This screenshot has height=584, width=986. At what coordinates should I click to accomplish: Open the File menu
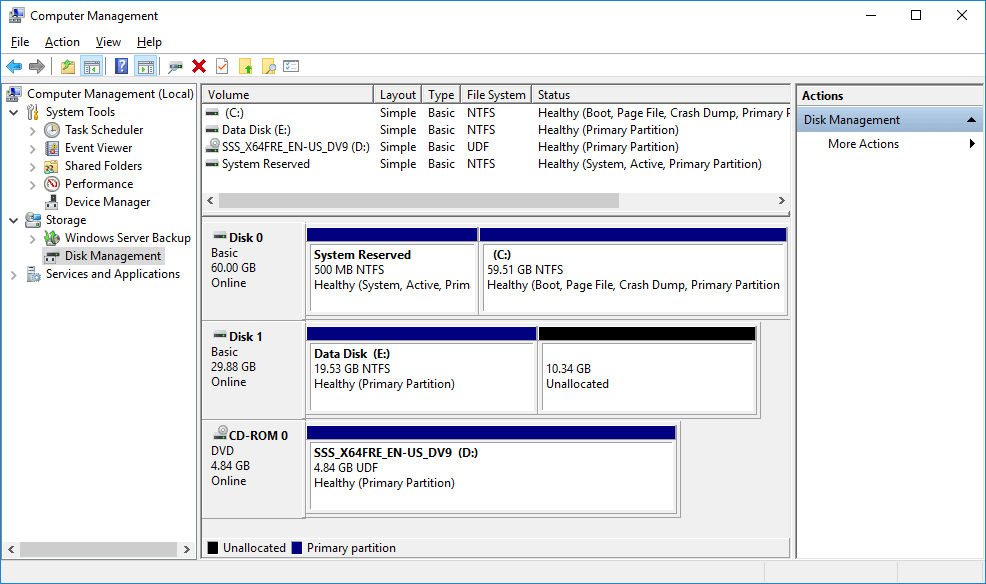[20, 42]
